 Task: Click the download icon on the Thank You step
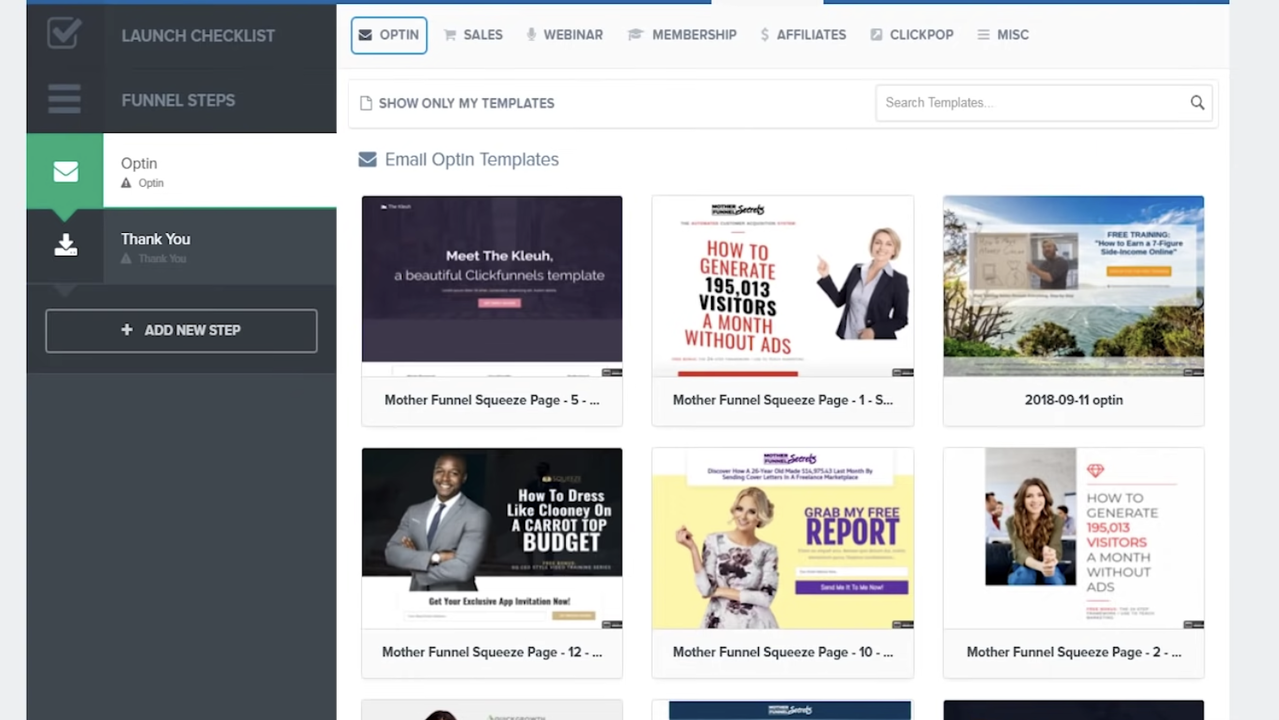click(65, 245)
